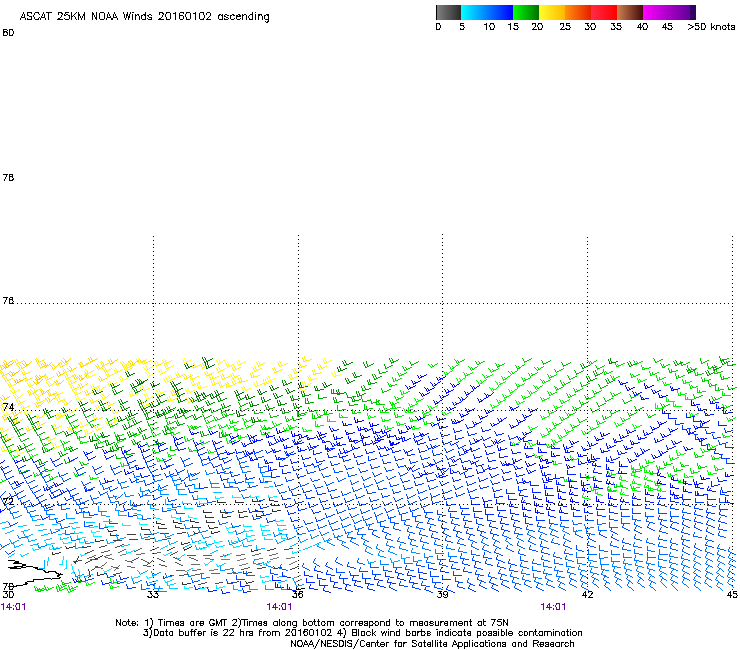Screen dimensions: 740x650
Task: Click the 14:01 time under longitude 30
Action: point(14,607)
